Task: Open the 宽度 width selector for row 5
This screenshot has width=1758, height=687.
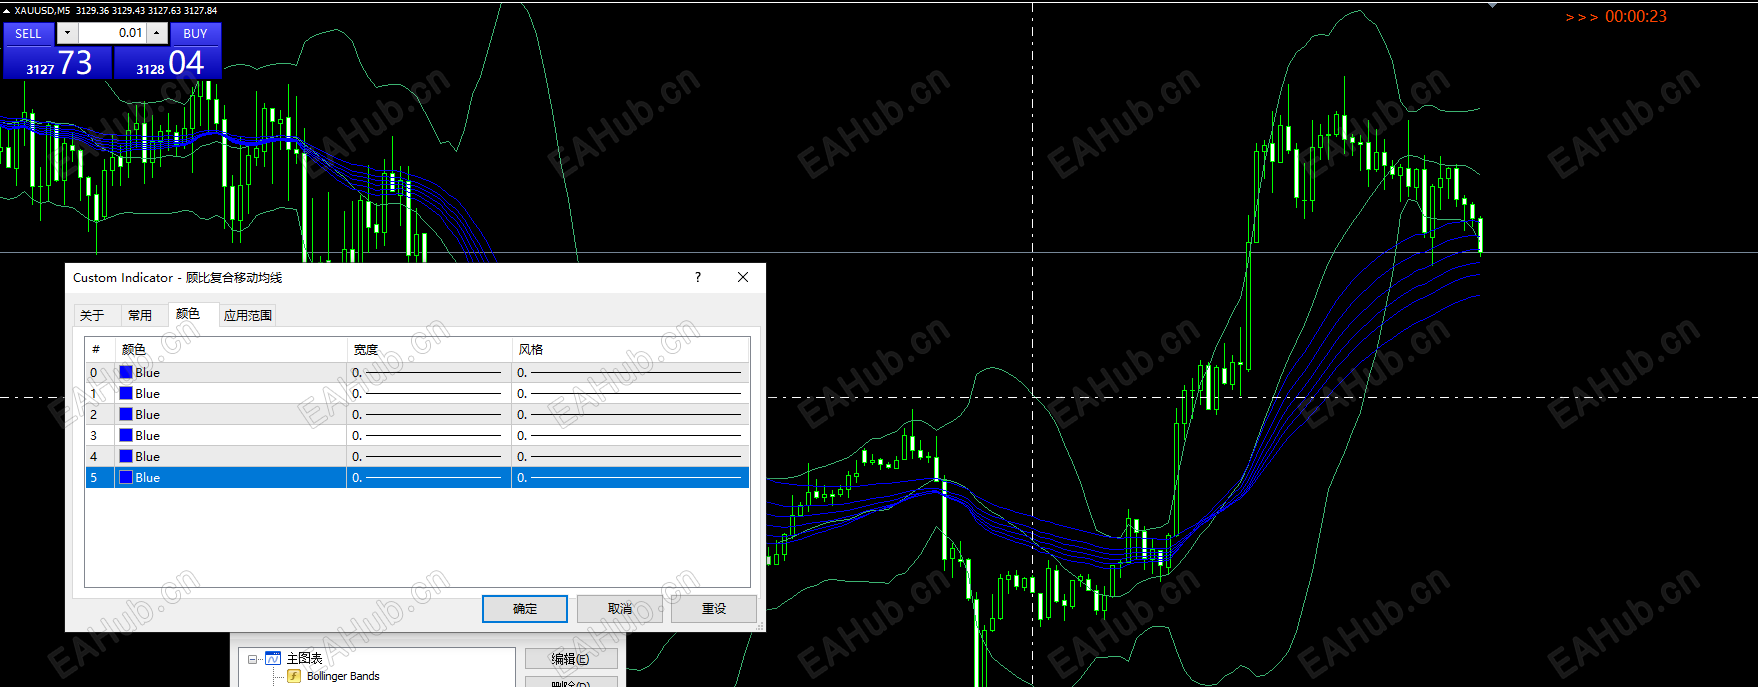Action: click(x=429, y=477)
